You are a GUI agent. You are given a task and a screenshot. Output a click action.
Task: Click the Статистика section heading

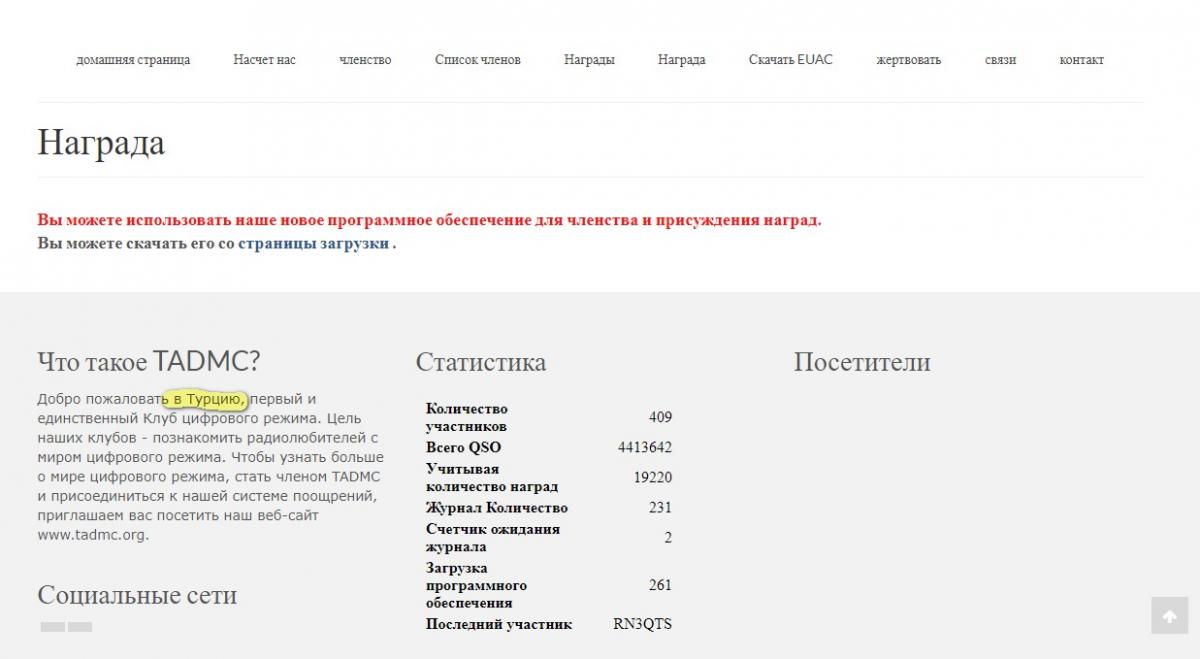point(481,362)
